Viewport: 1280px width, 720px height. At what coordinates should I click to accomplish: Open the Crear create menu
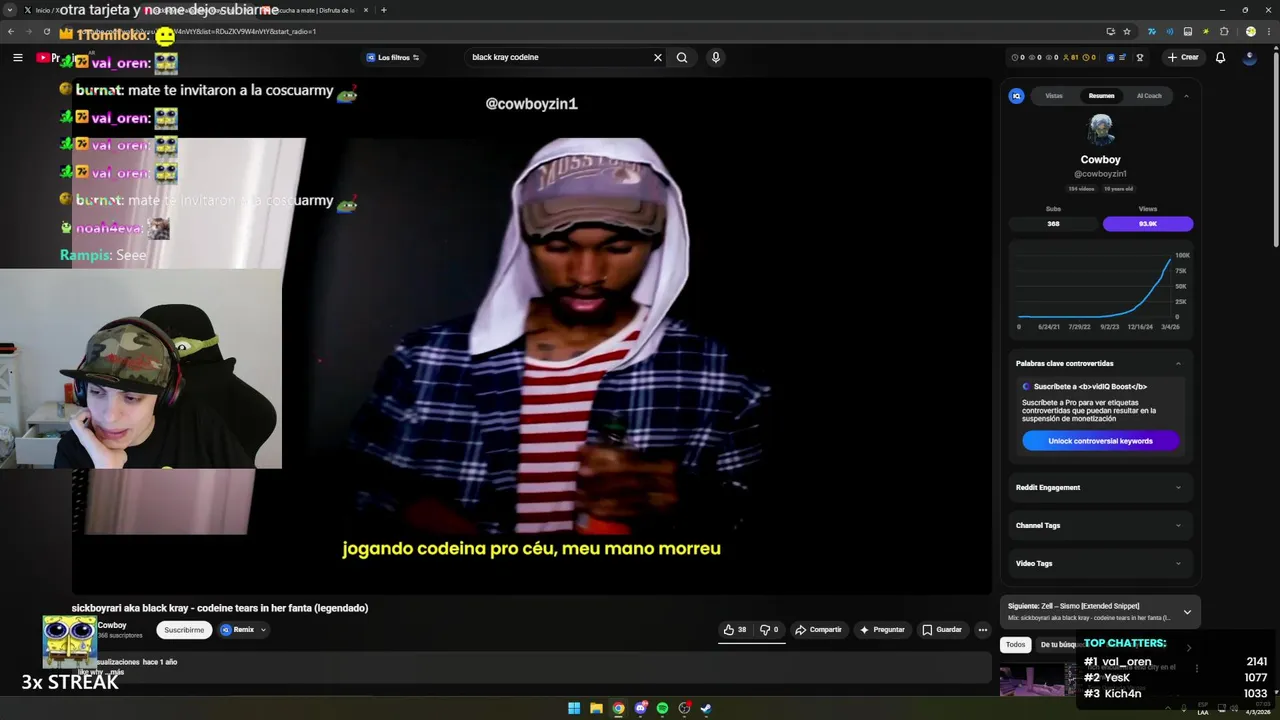pos(1183,57)
